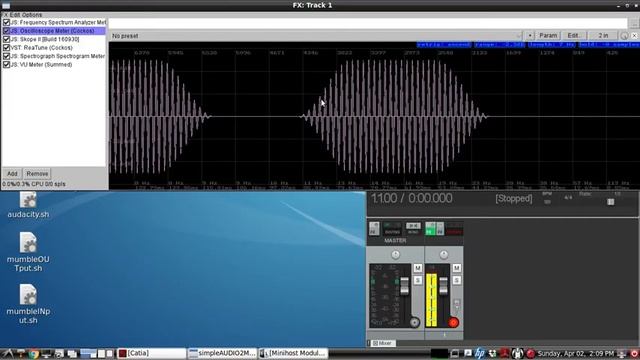Click the transport time display 1.1.00 / 0:00.000
The height and width of the screenshot is (360, 640).
pyautogui.click(x=411, y=198)
